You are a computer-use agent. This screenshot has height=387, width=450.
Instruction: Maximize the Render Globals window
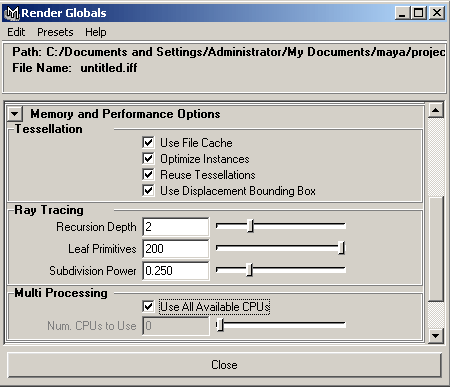pos(418,13)
